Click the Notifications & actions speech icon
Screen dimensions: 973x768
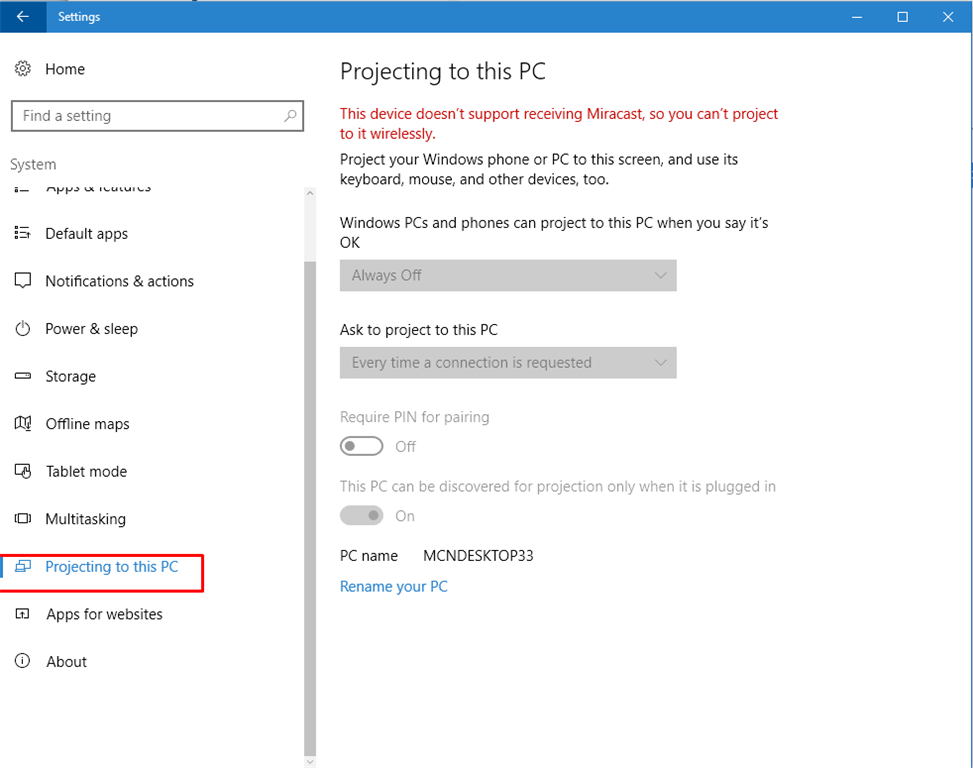pos(23,281)
